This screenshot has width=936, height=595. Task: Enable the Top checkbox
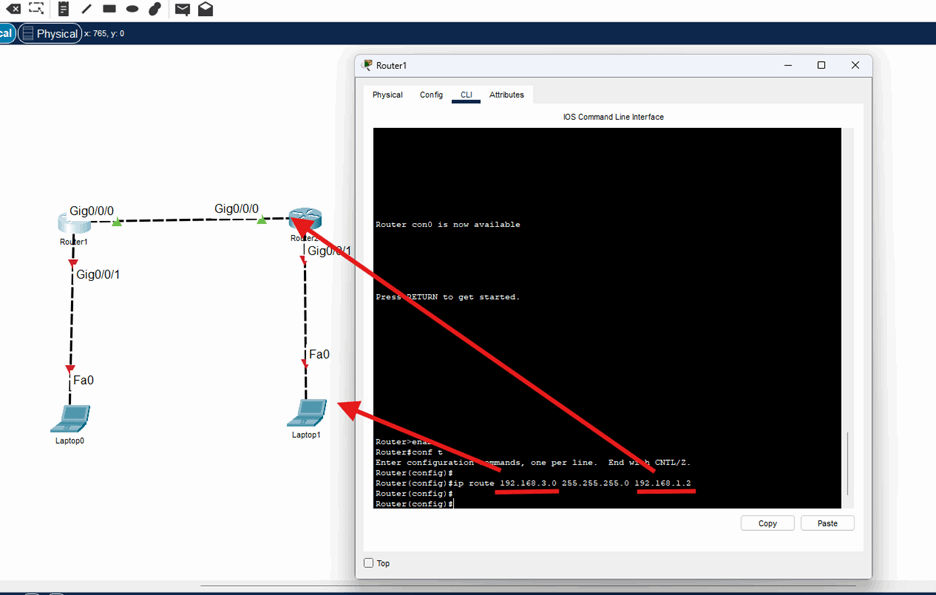click(x=369, y=563)
